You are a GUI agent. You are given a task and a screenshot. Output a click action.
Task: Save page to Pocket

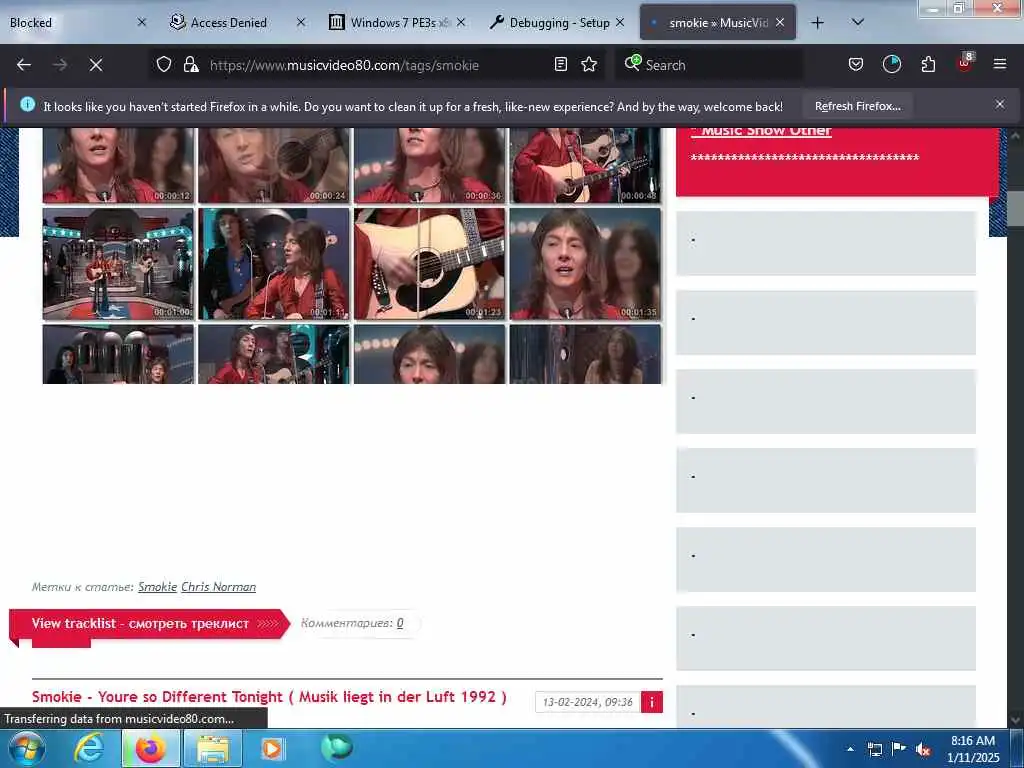click(856, 64)
